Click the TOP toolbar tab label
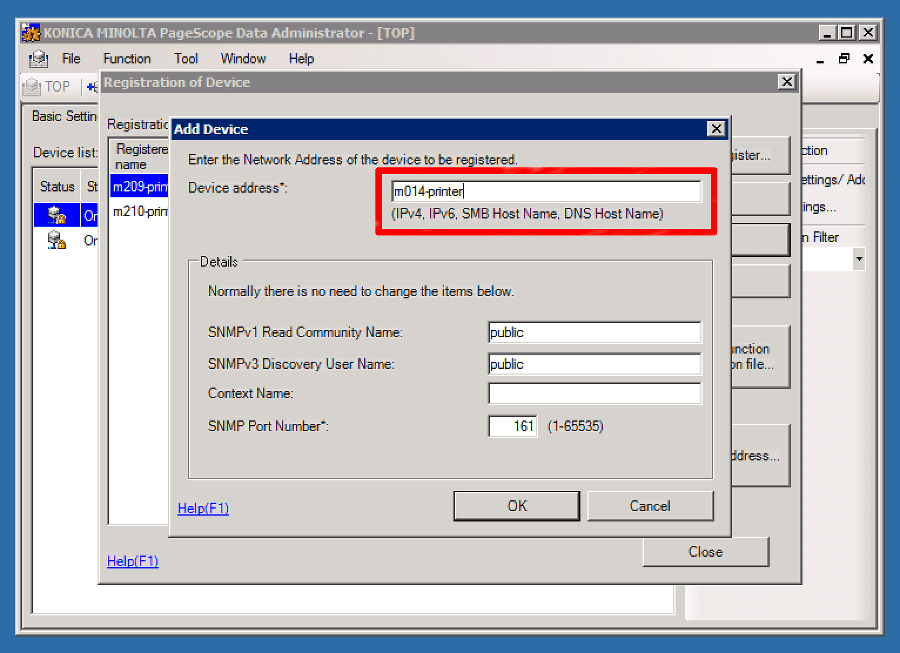This screenshot has height=653, width=900. click(x=57, y=87)
